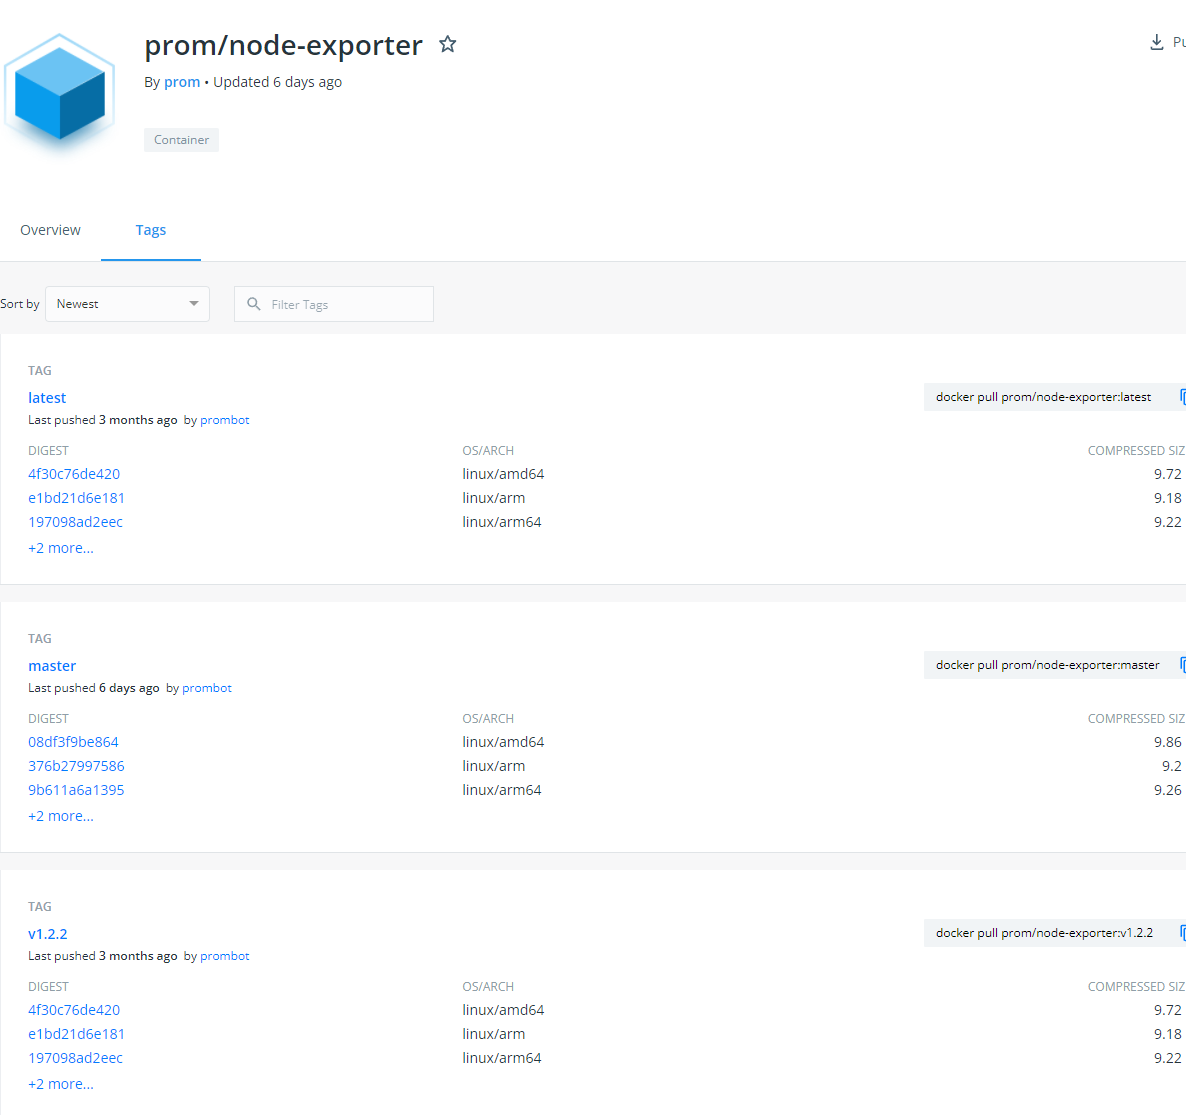Copy the master docker pull command
This screenshot has width=1186, height=1115.
click(1181, 665)
